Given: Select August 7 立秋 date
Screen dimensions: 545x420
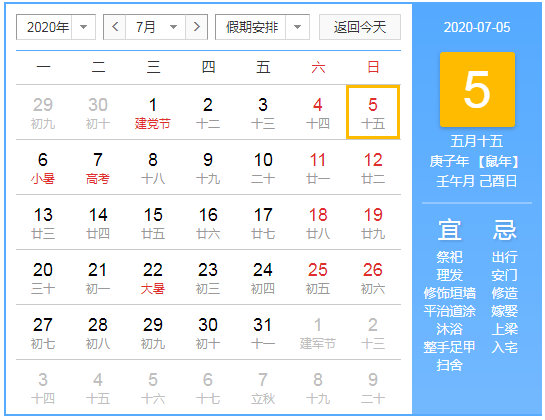Looking at the screenshot, I should [x=263, y=388].
